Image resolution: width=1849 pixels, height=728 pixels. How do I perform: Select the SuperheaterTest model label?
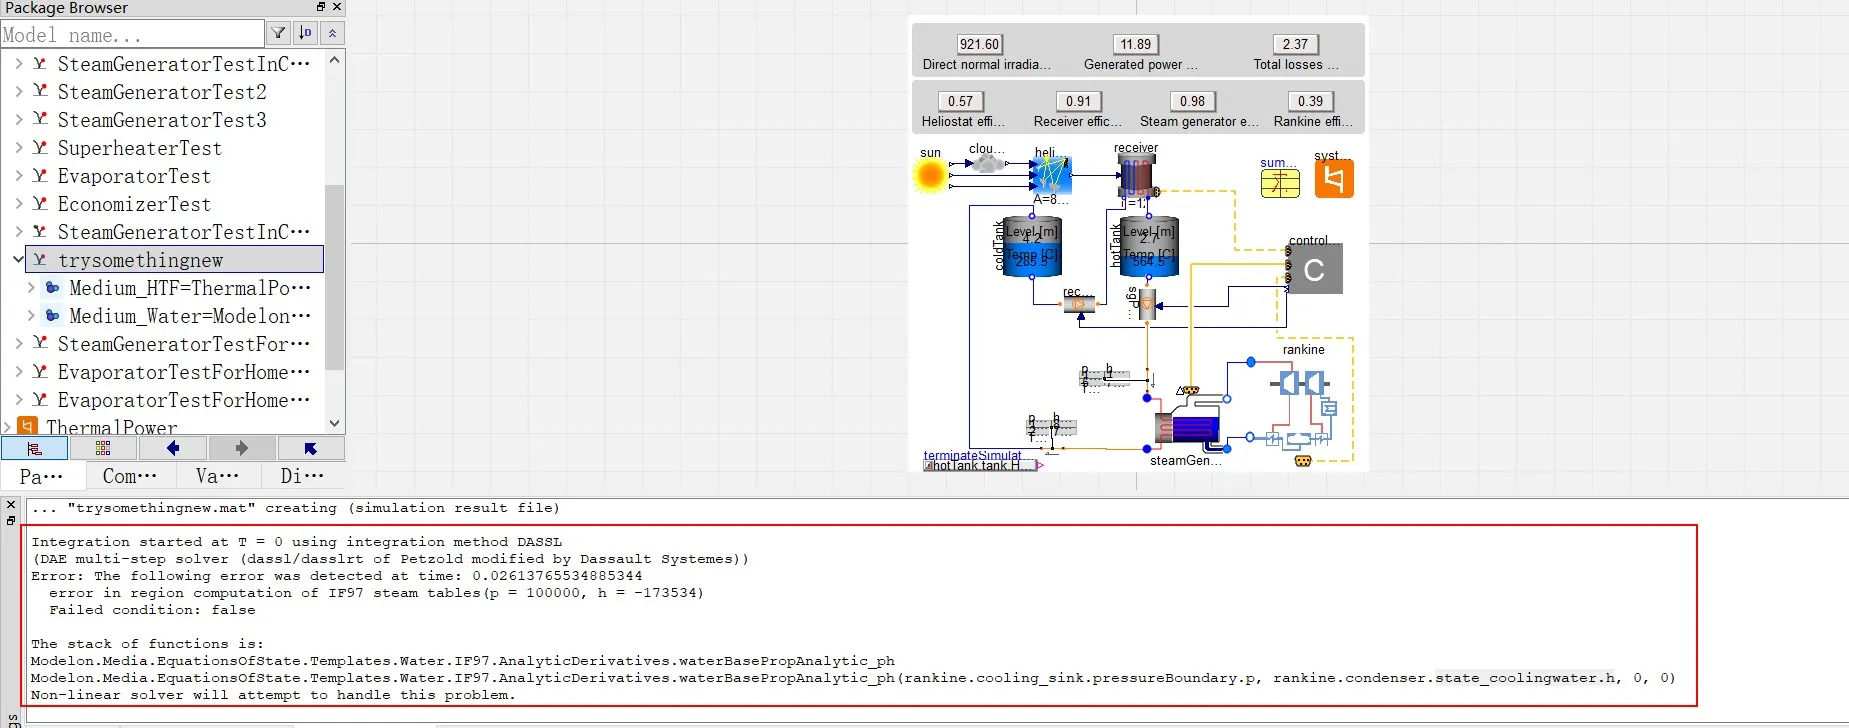[x=140, y=148]
